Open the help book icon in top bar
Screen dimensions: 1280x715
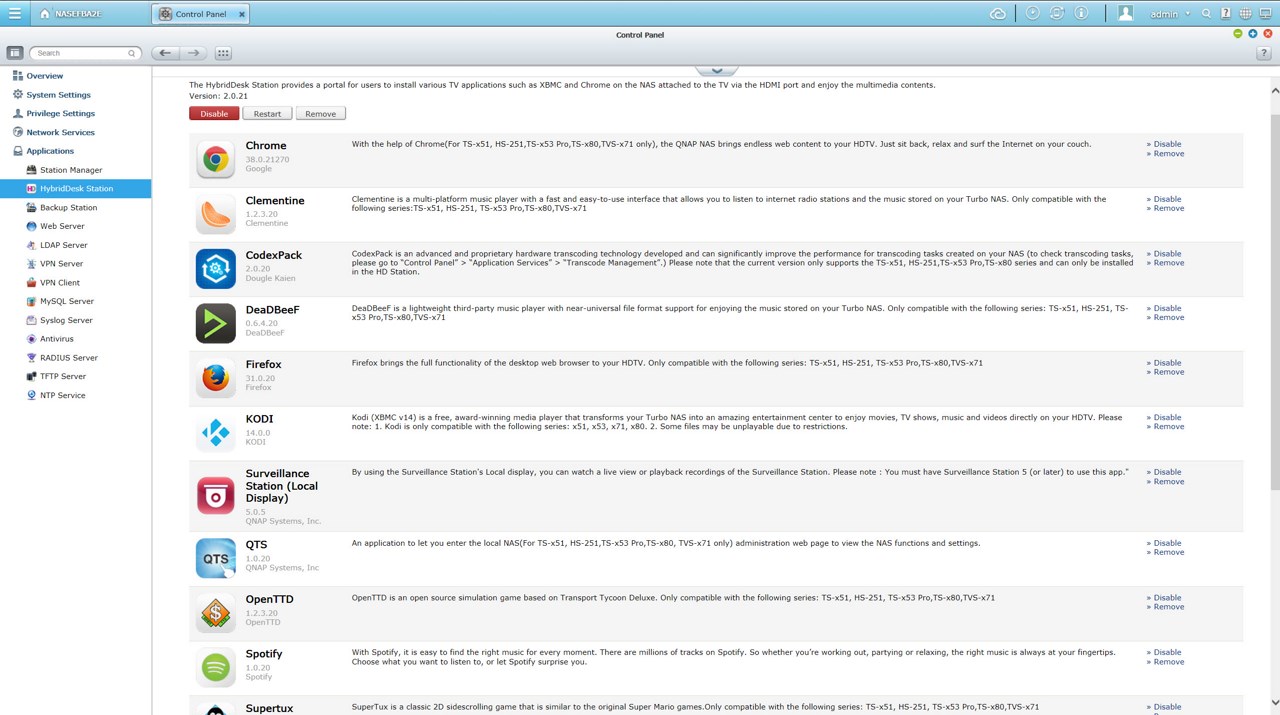[1225, 13]
